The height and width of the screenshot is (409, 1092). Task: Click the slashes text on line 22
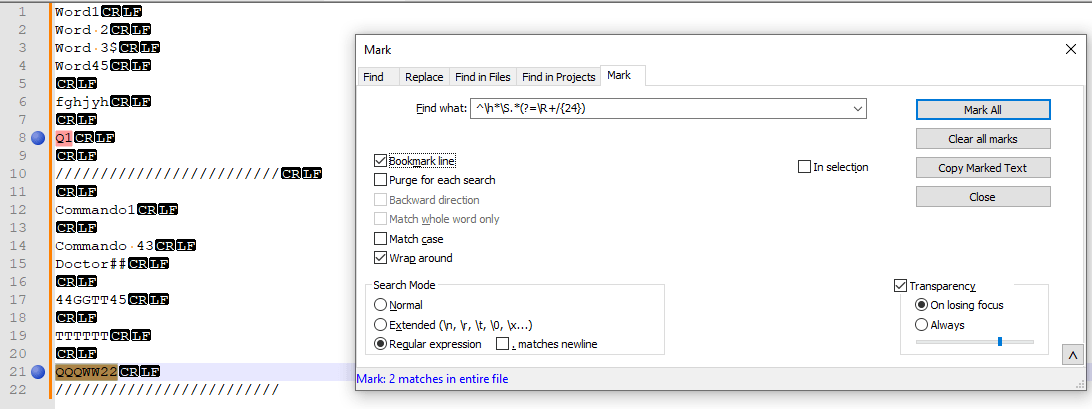167,389
